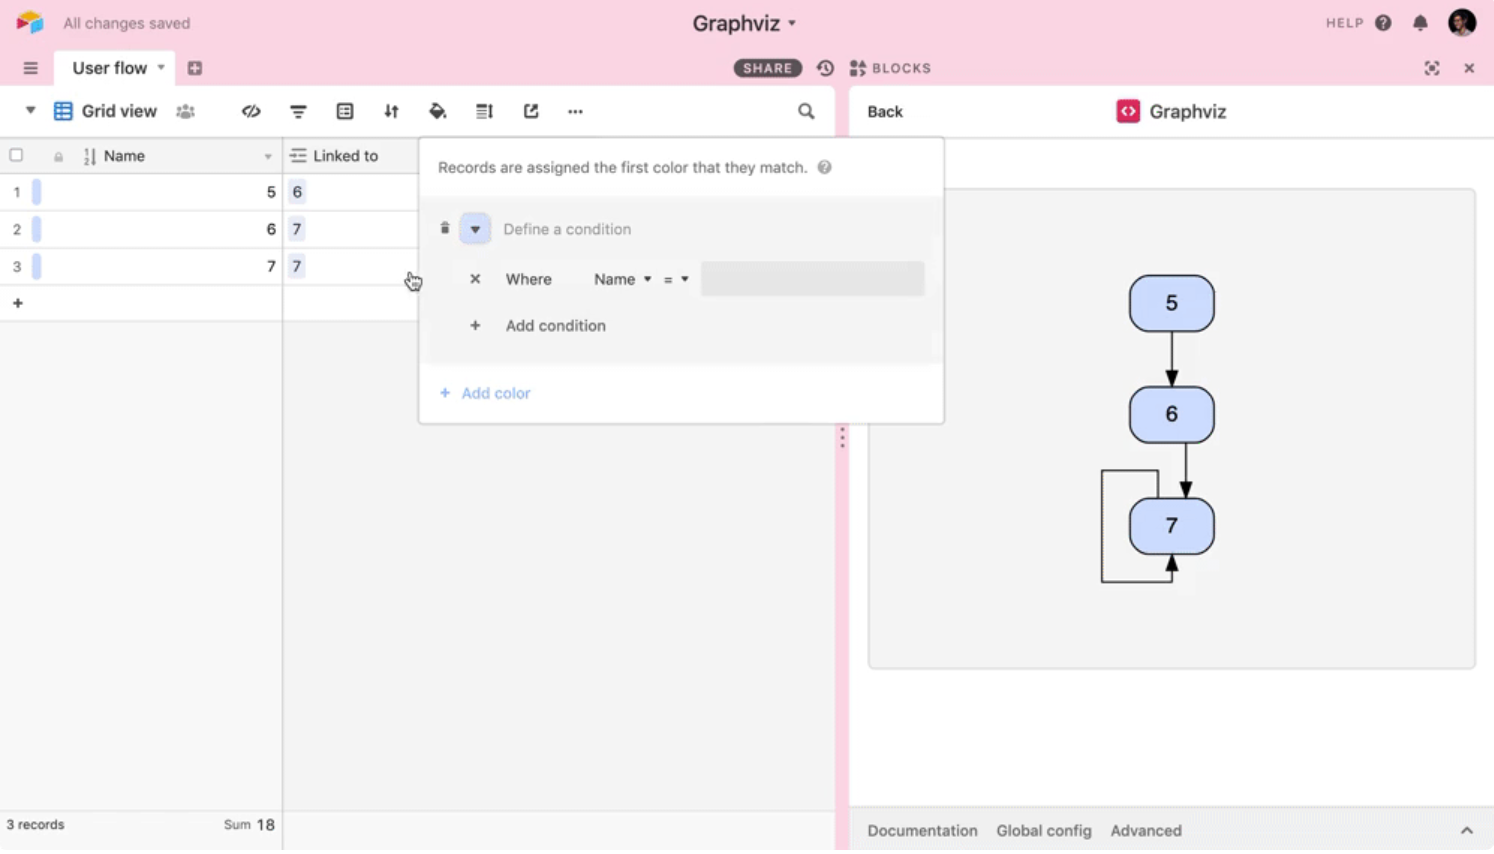Click the Add color link

[495, 394]
